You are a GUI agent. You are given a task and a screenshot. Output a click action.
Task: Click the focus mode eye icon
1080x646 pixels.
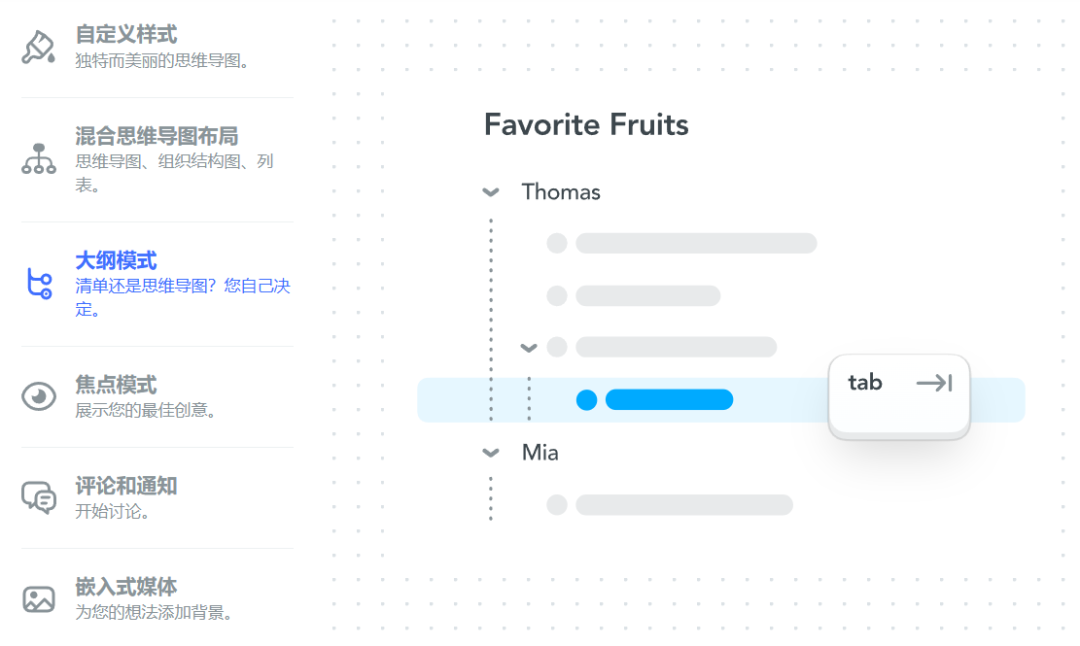click(x=39, y=397)
